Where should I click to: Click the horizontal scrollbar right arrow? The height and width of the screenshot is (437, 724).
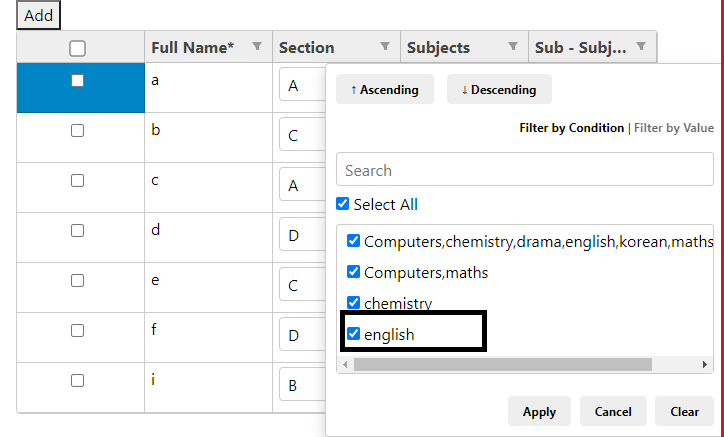click(x=705, y=364)
